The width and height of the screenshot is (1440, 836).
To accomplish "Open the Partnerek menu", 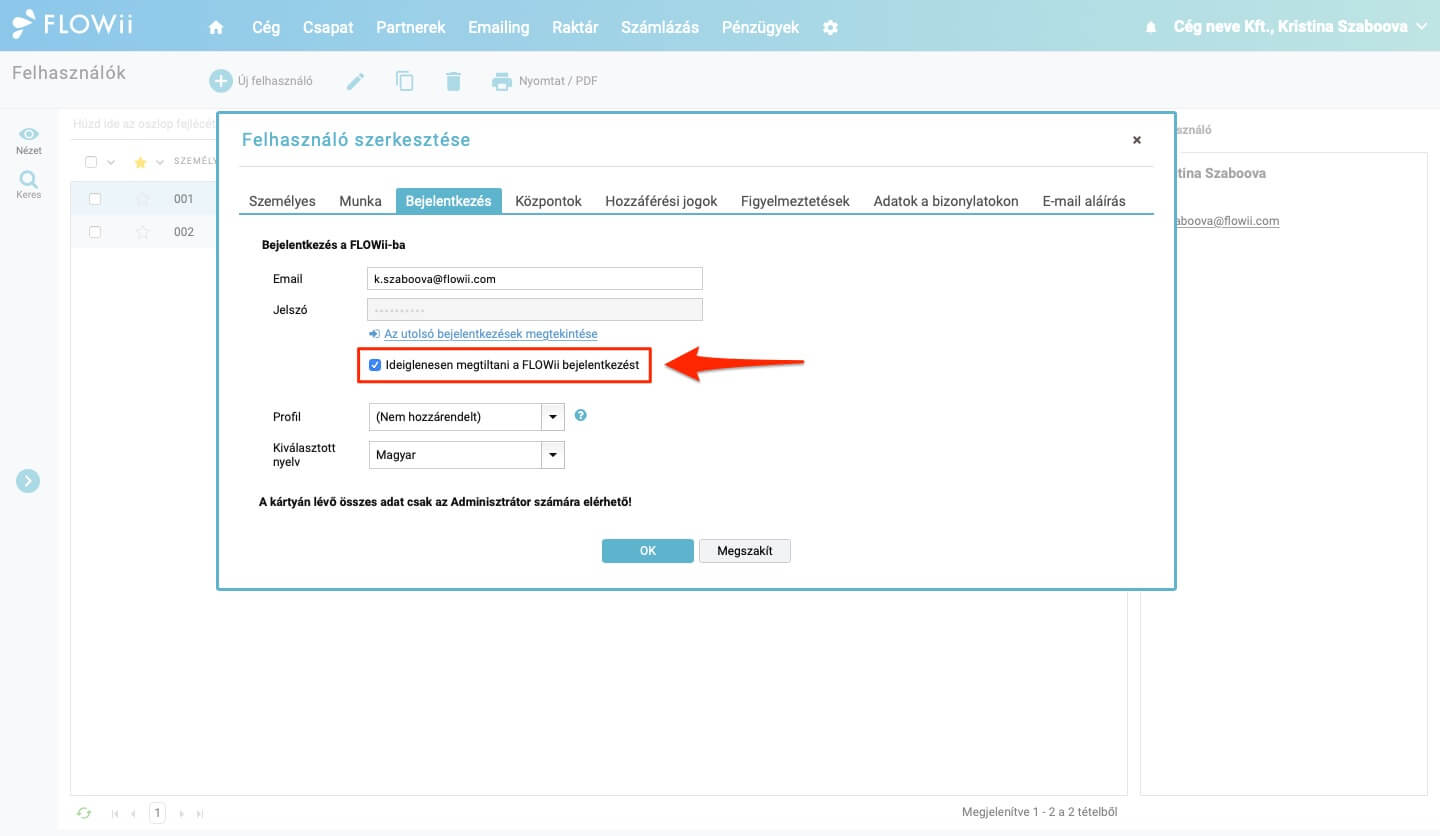I will pos(411,28).
